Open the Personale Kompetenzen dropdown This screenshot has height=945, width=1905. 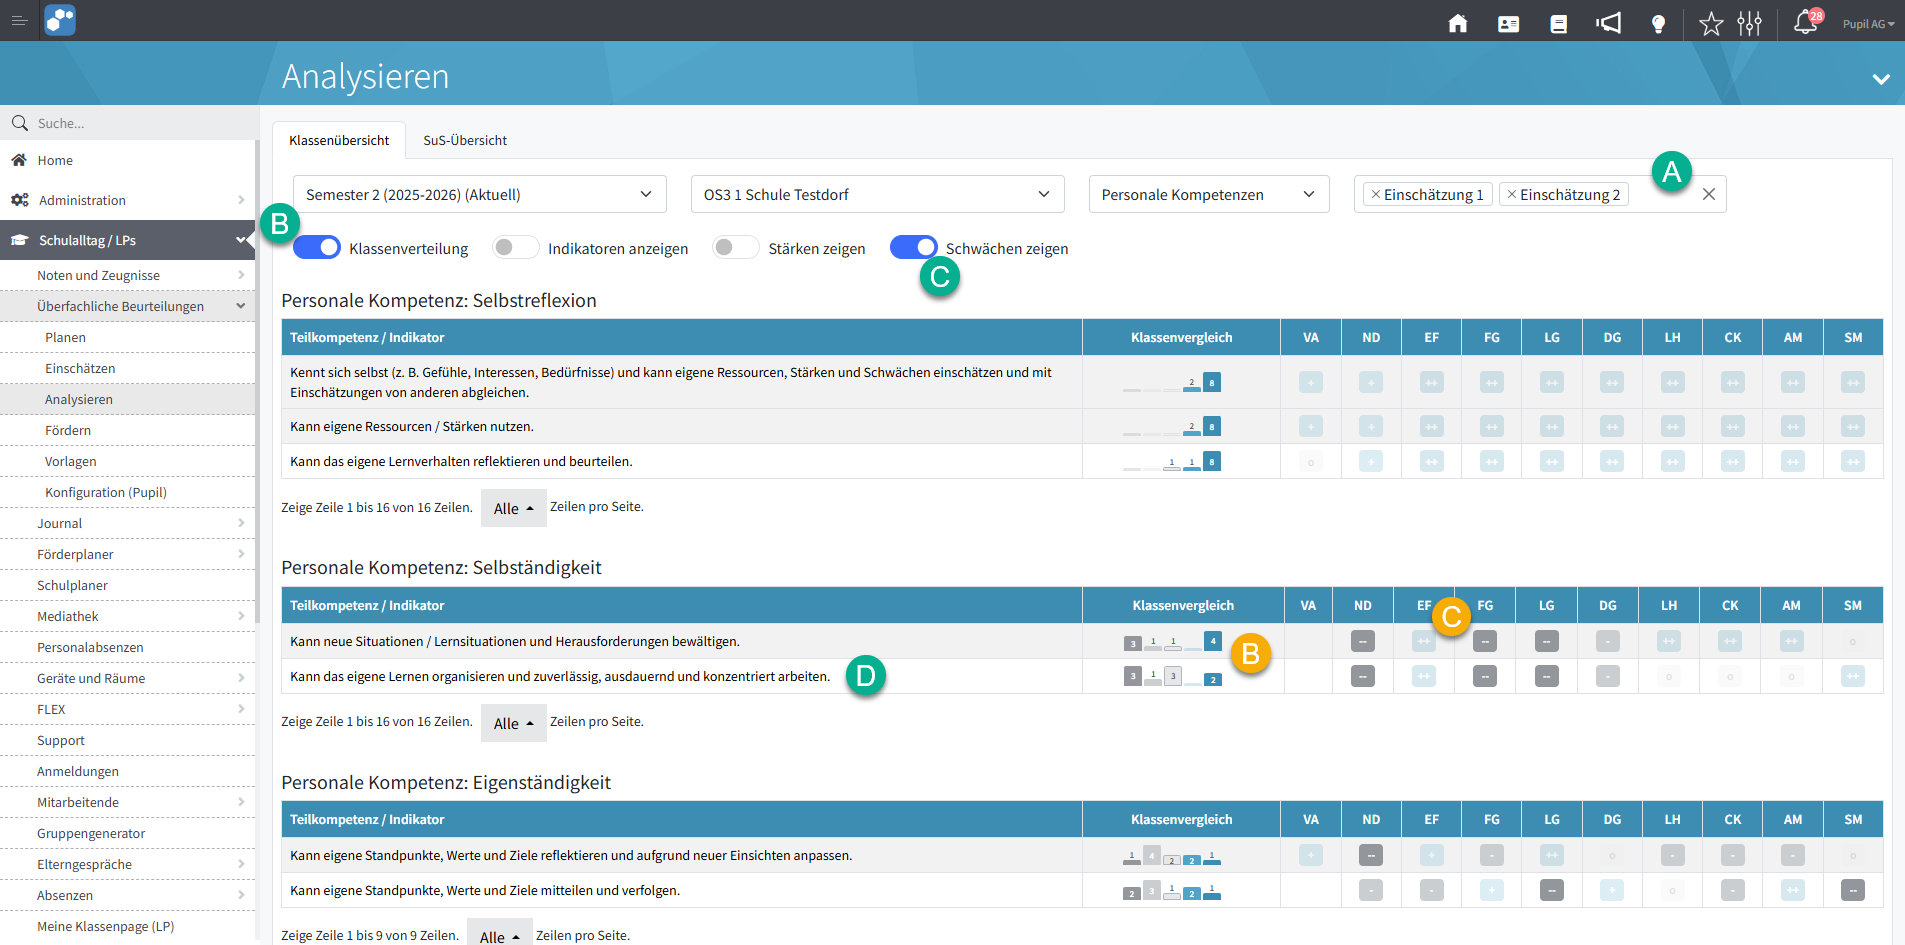tap(1209, 194)
